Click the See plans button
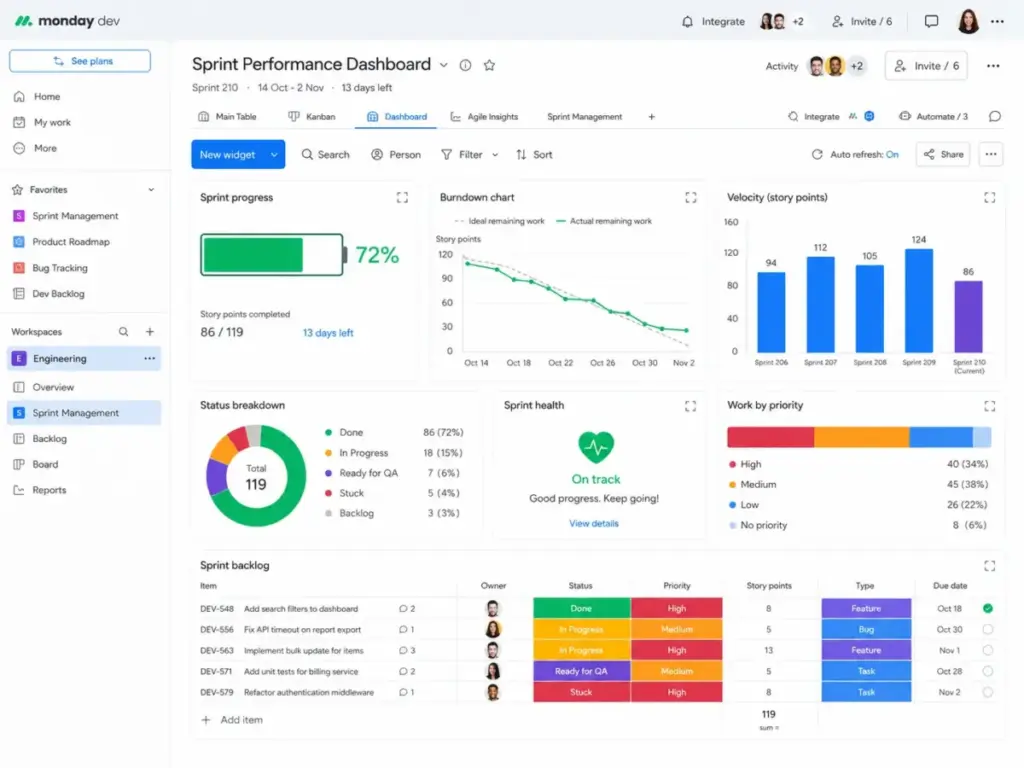The width and height of the screenshot is (1024, 768). pos(80,61)
